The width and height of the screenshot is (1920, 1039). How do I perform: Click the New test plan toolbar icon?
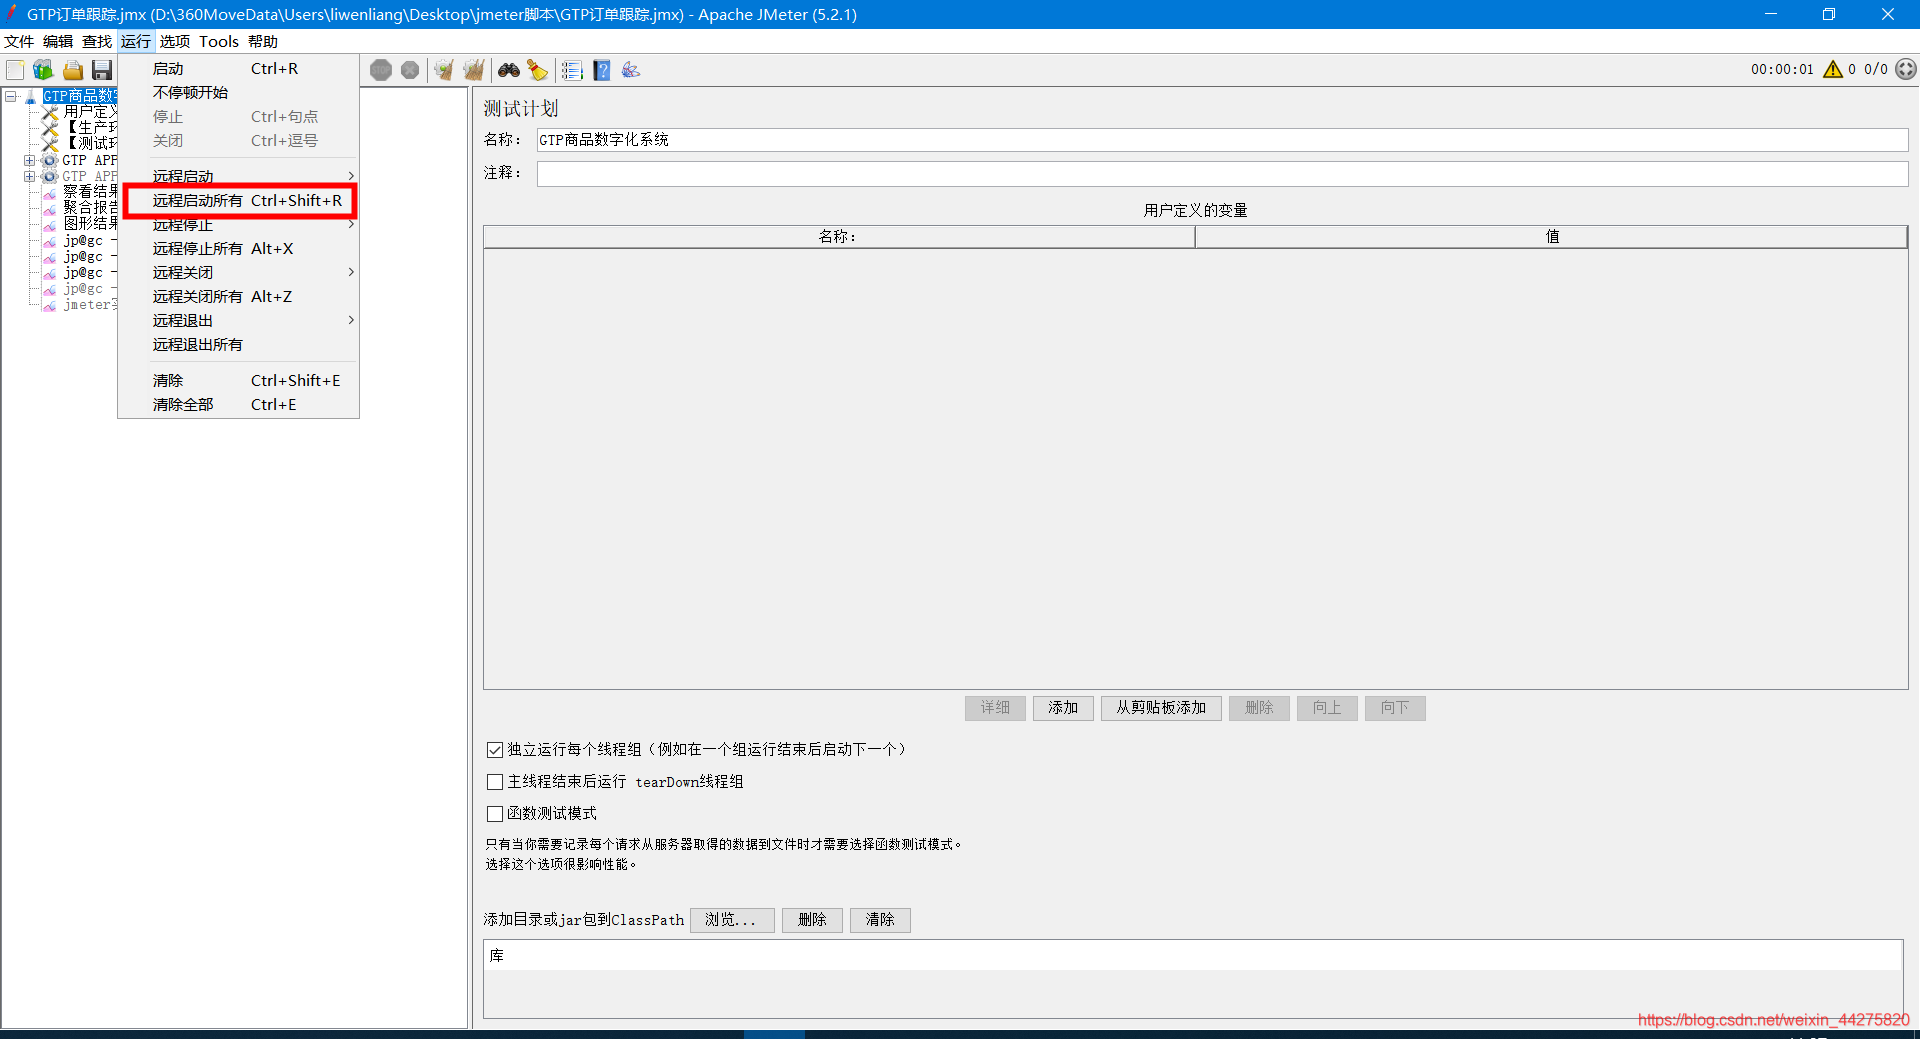coord(15,70)
